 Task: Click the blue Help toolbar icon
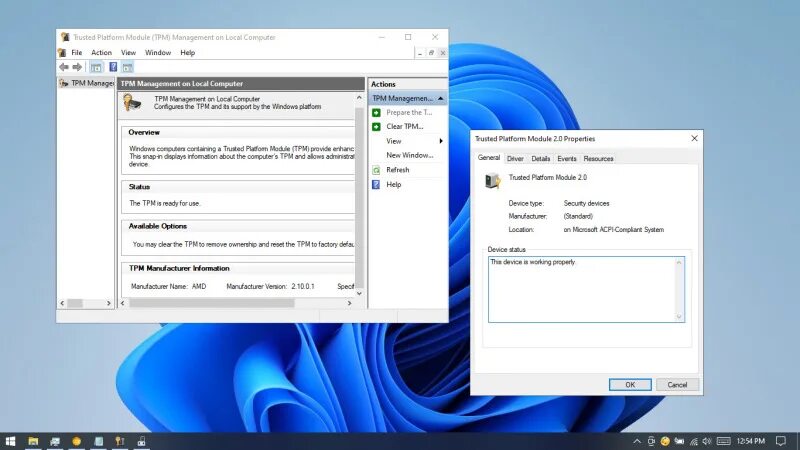(113, 67)
